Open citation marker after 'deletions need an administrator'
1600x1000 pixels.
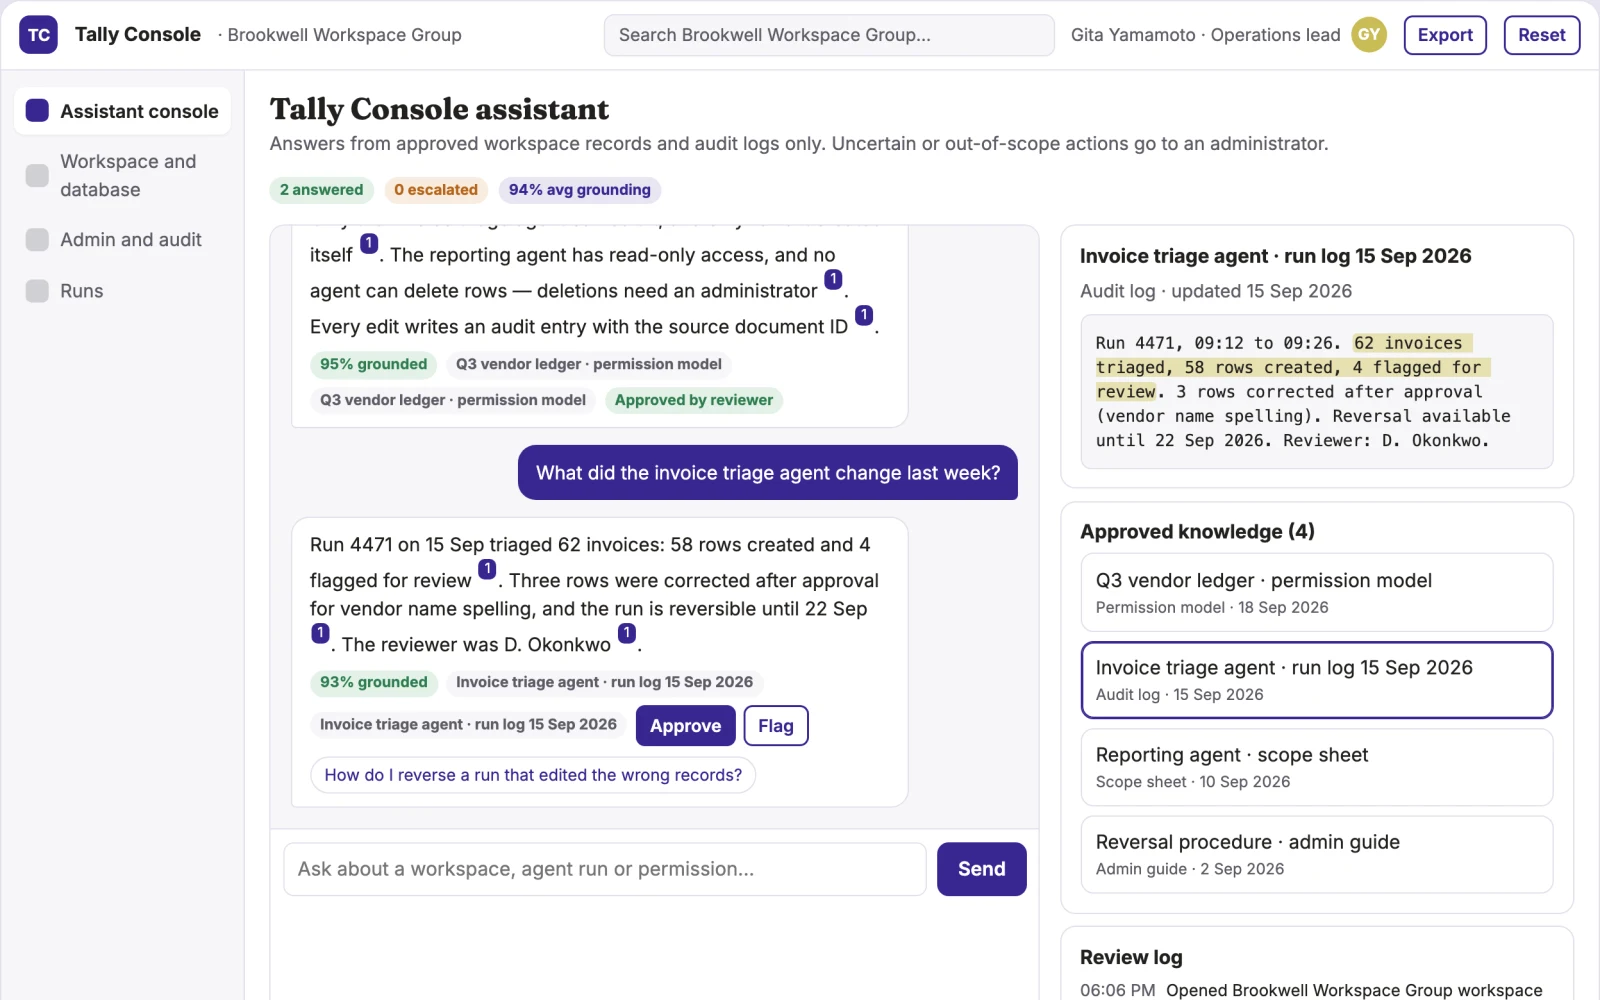[x=833, y=279]
